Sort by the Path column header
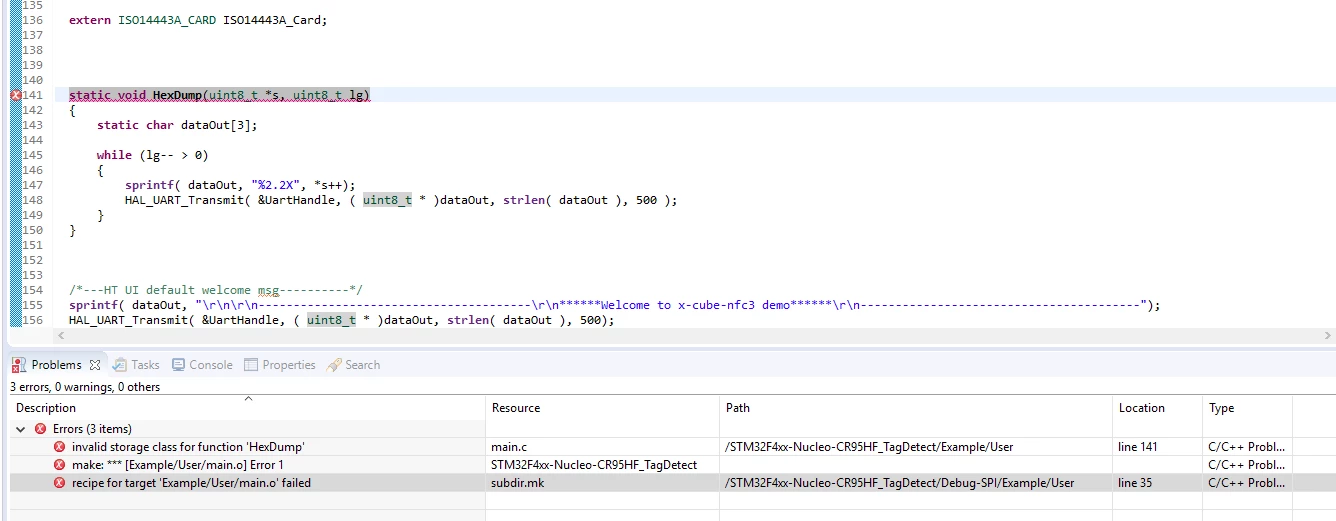 tap(916, 408)
